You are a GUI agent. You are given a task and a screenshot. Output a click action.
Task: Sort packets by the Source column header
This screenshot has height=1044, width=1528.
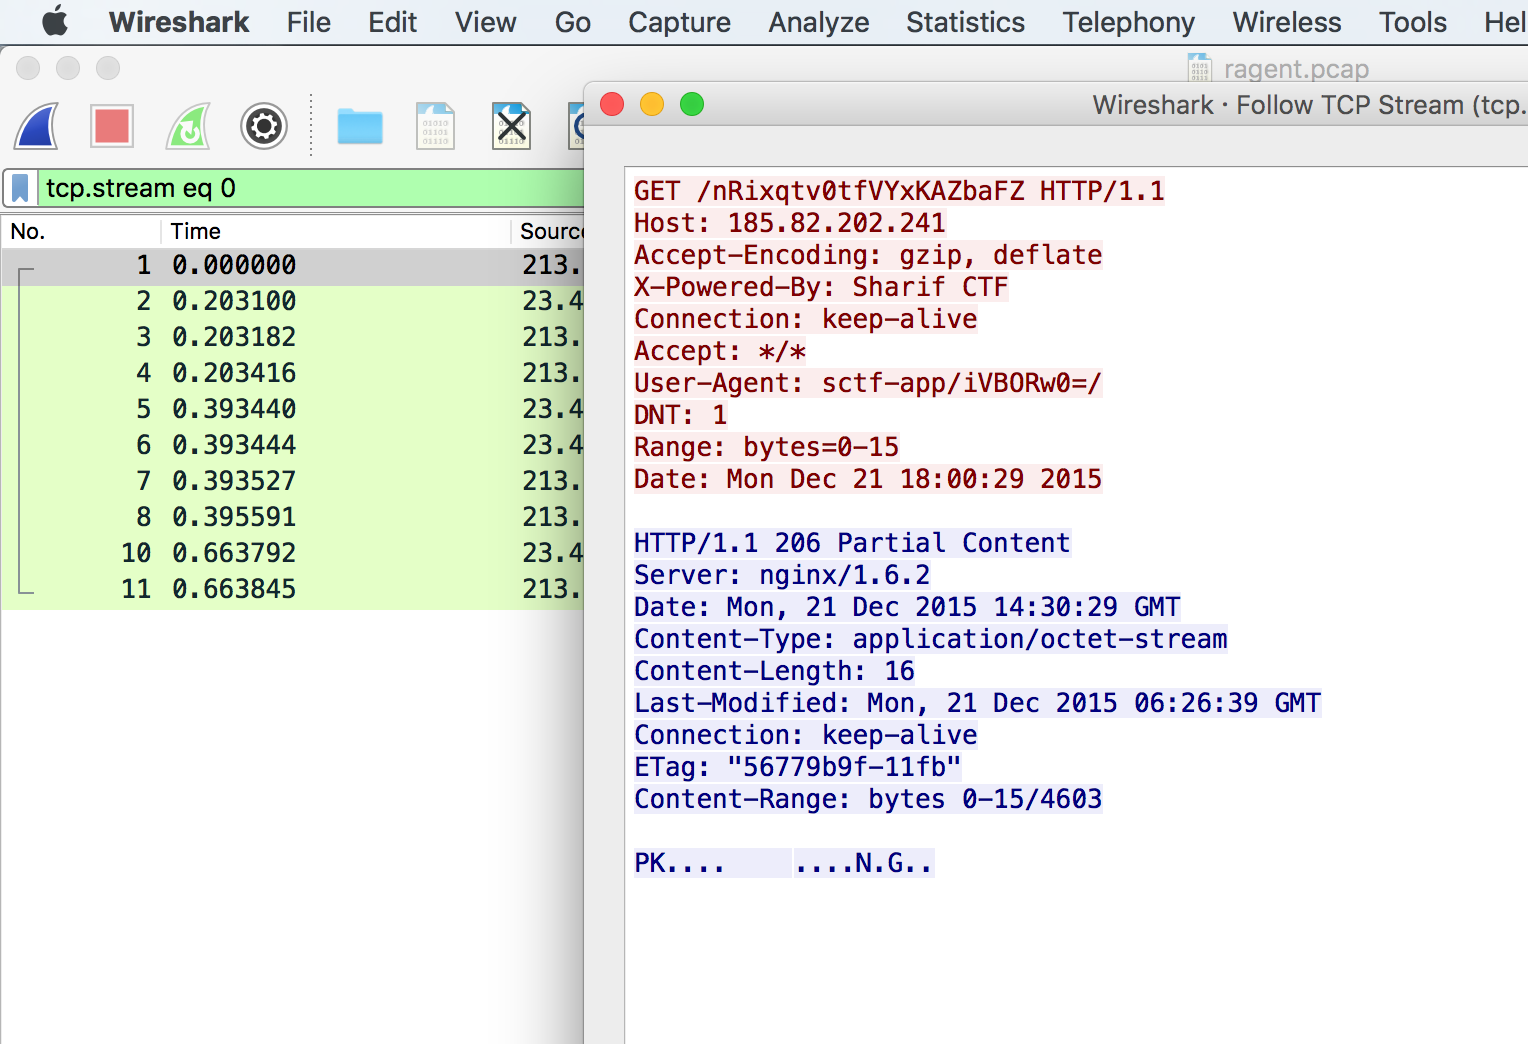(548, 231)
